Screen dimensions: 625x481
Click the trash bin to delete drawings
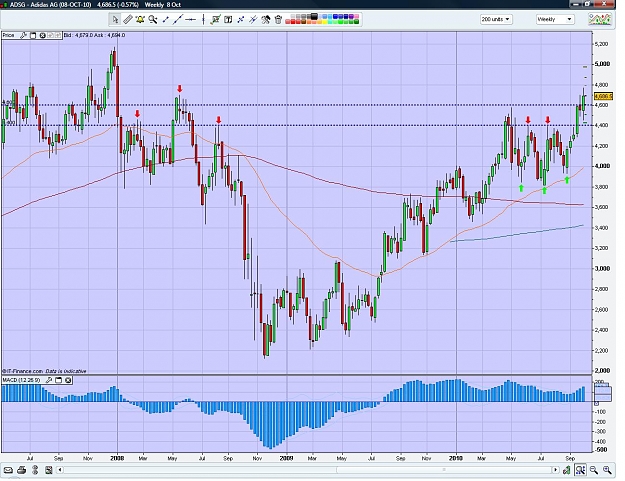(278, 19)
